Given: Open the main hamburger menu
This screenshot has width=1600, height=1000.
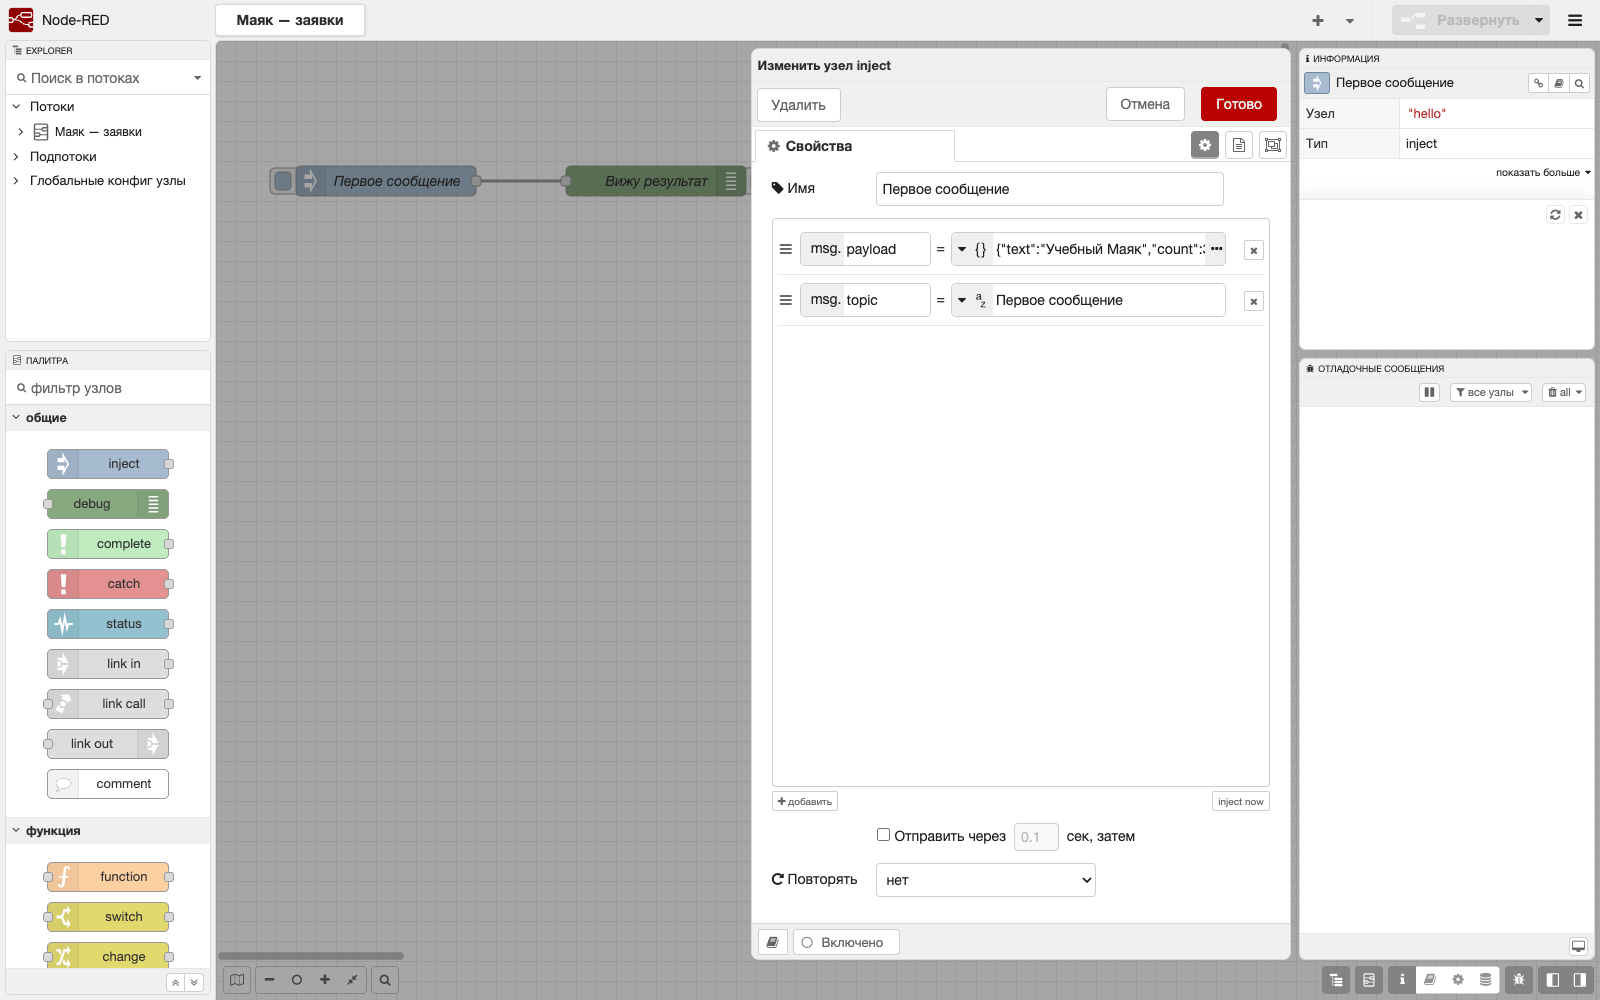Looking at the screenshot, I should pos(1575,20).
